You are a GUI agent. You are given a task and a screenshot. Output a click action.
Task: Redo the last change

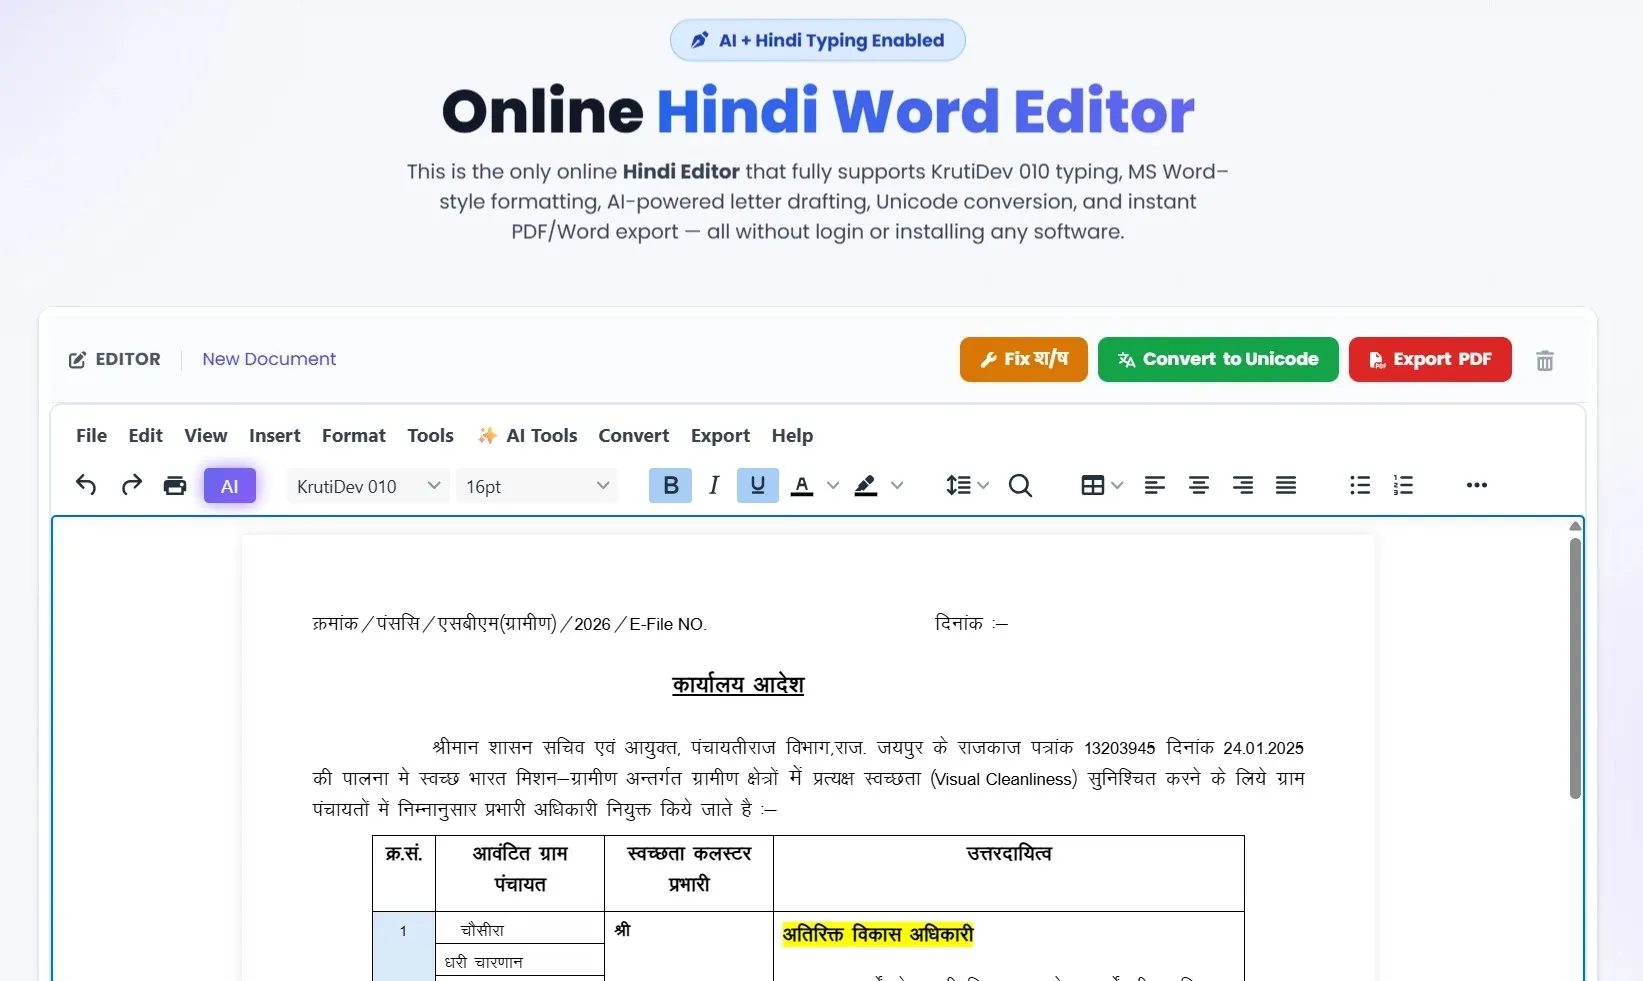(130, 485)
